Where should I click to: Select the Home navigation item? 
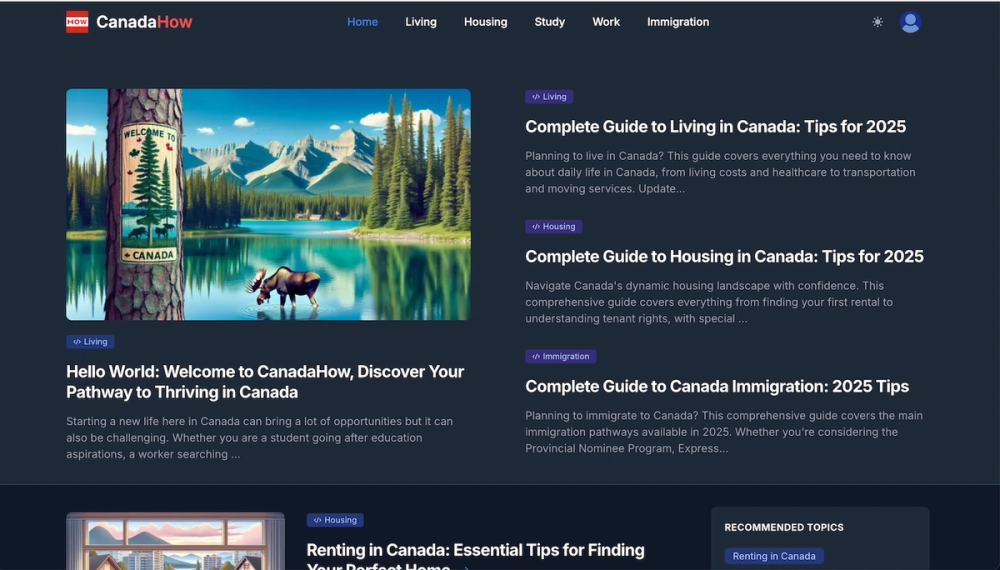(x=362, y=22)
